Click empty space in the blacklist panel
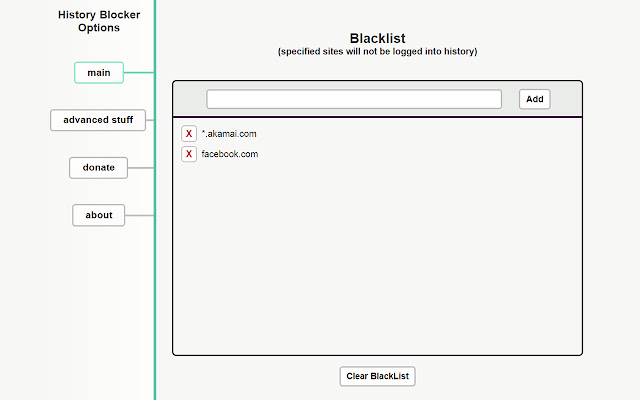Screen dimensions: 640x400 pyautogui.click(x=377, y=260)
